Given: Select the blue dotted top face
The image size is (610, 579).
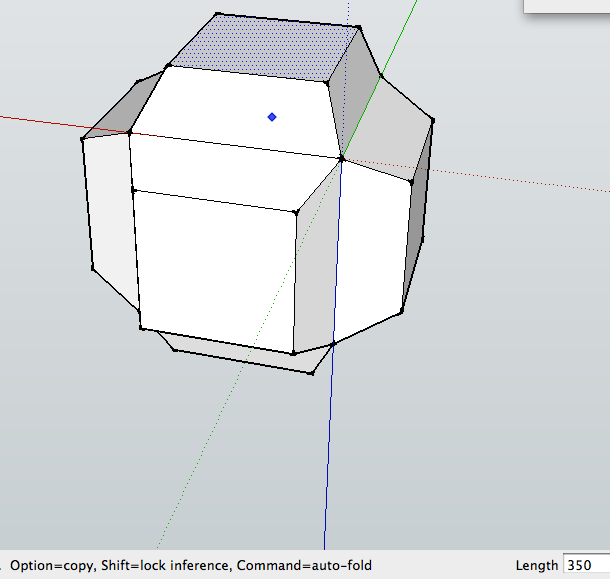Looking at the screenshot, I should point(265,47).
